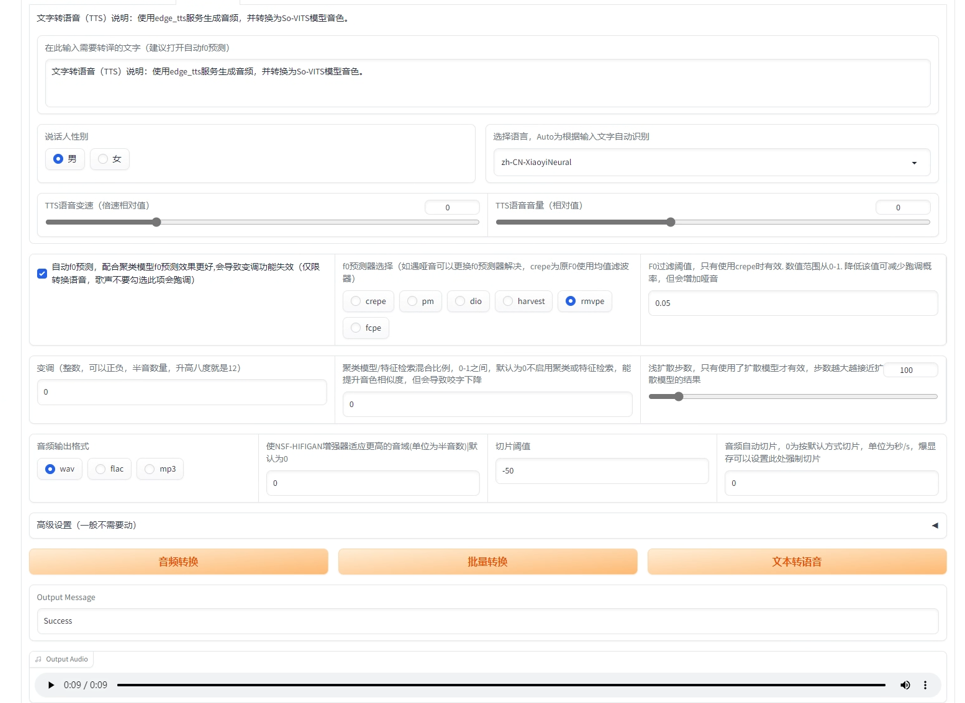Select the rmvpe f0 predictor
965x703 pixels.
585,301
